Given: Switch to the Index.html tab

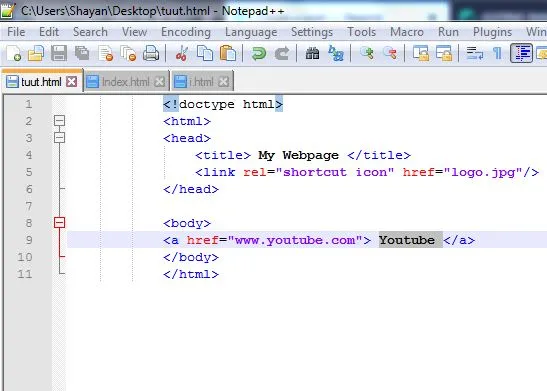Looking at the screenshot, I should coord(126,82).
